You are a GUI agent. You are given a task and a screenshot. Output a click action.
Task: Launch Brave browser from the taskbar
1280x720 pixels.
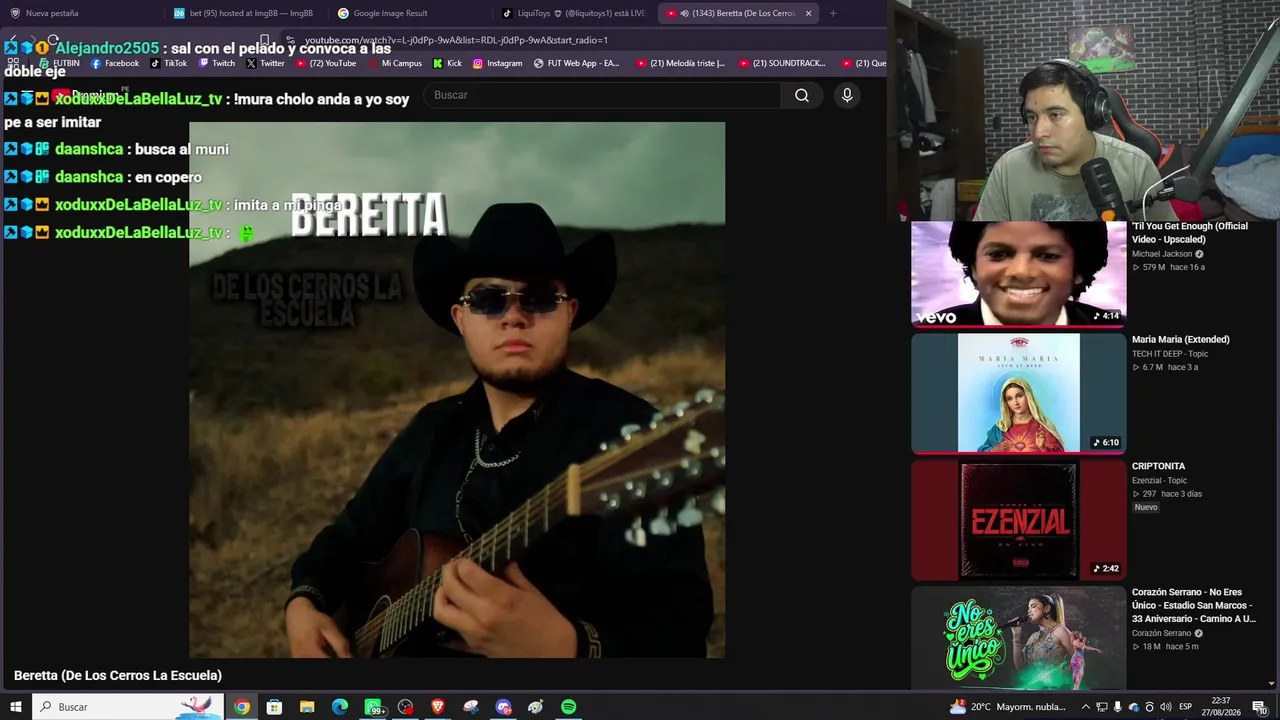click(438, 707)
